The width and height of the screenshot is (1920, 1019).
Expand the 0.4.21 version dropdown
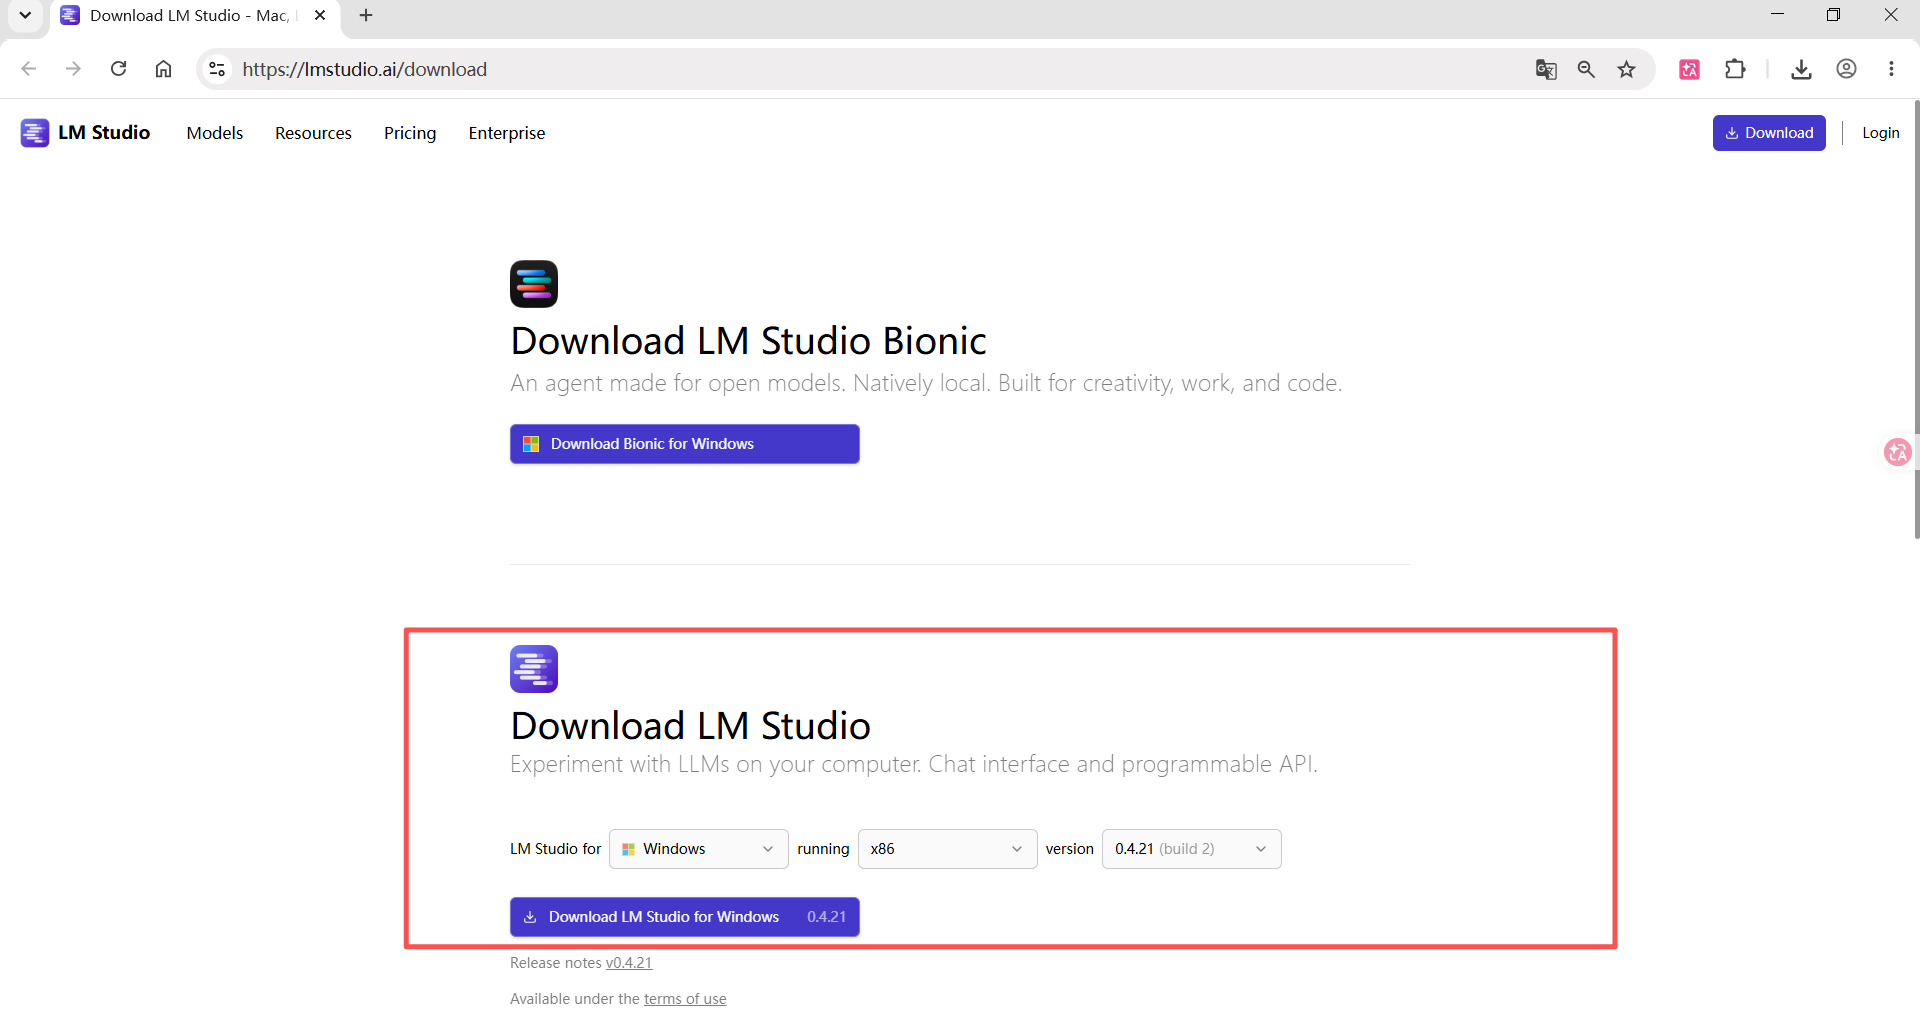1192,849
